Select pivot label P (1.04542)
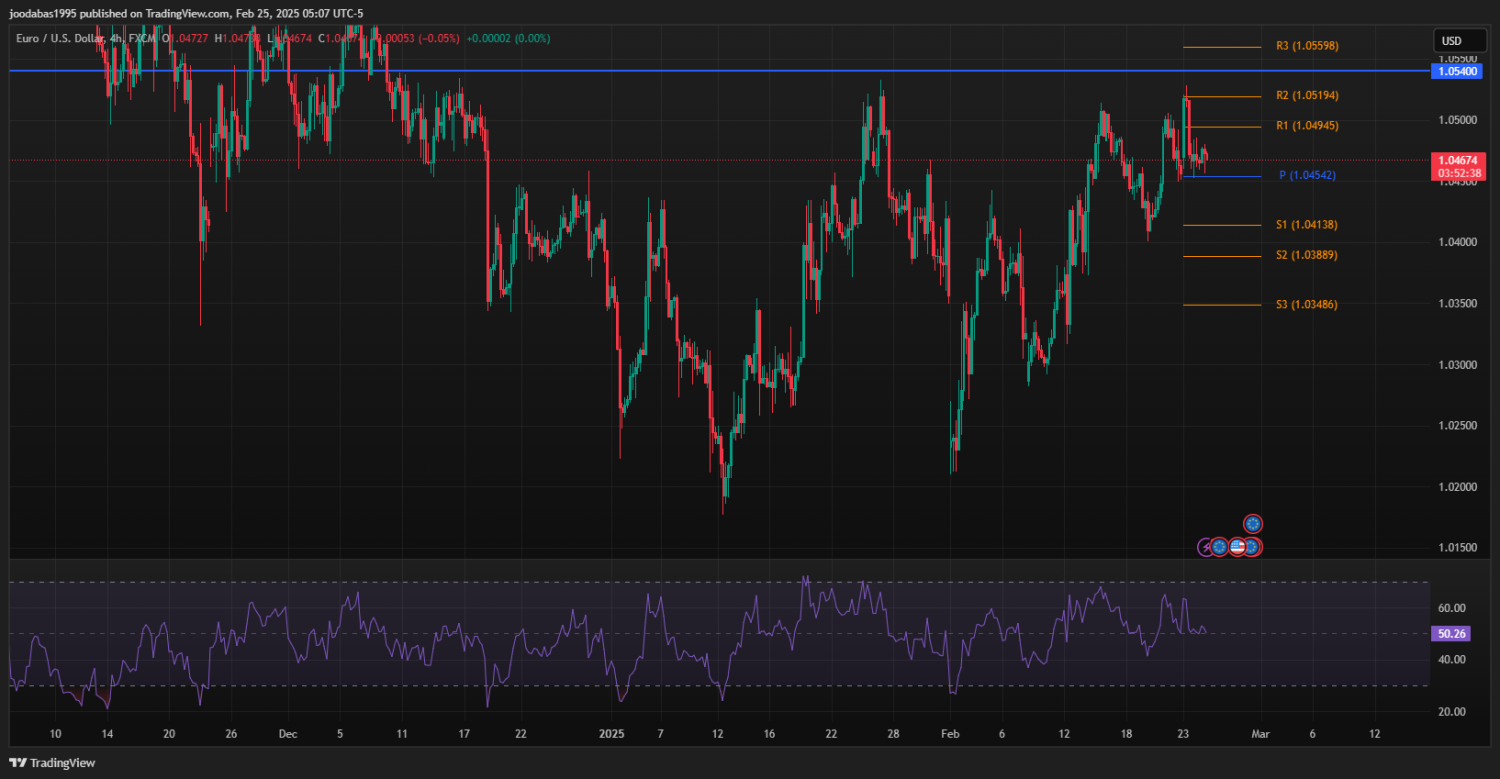 point(1307,175)
